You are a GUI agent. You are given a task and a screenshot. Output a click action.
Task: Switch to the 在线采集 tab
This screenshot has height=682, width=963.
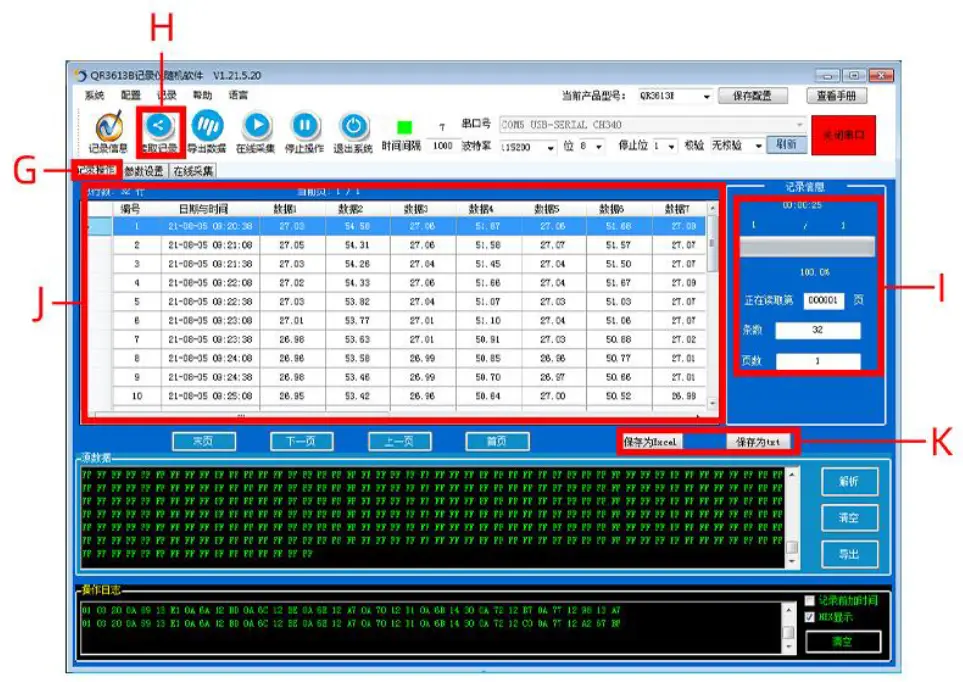[x=193, y=171]
